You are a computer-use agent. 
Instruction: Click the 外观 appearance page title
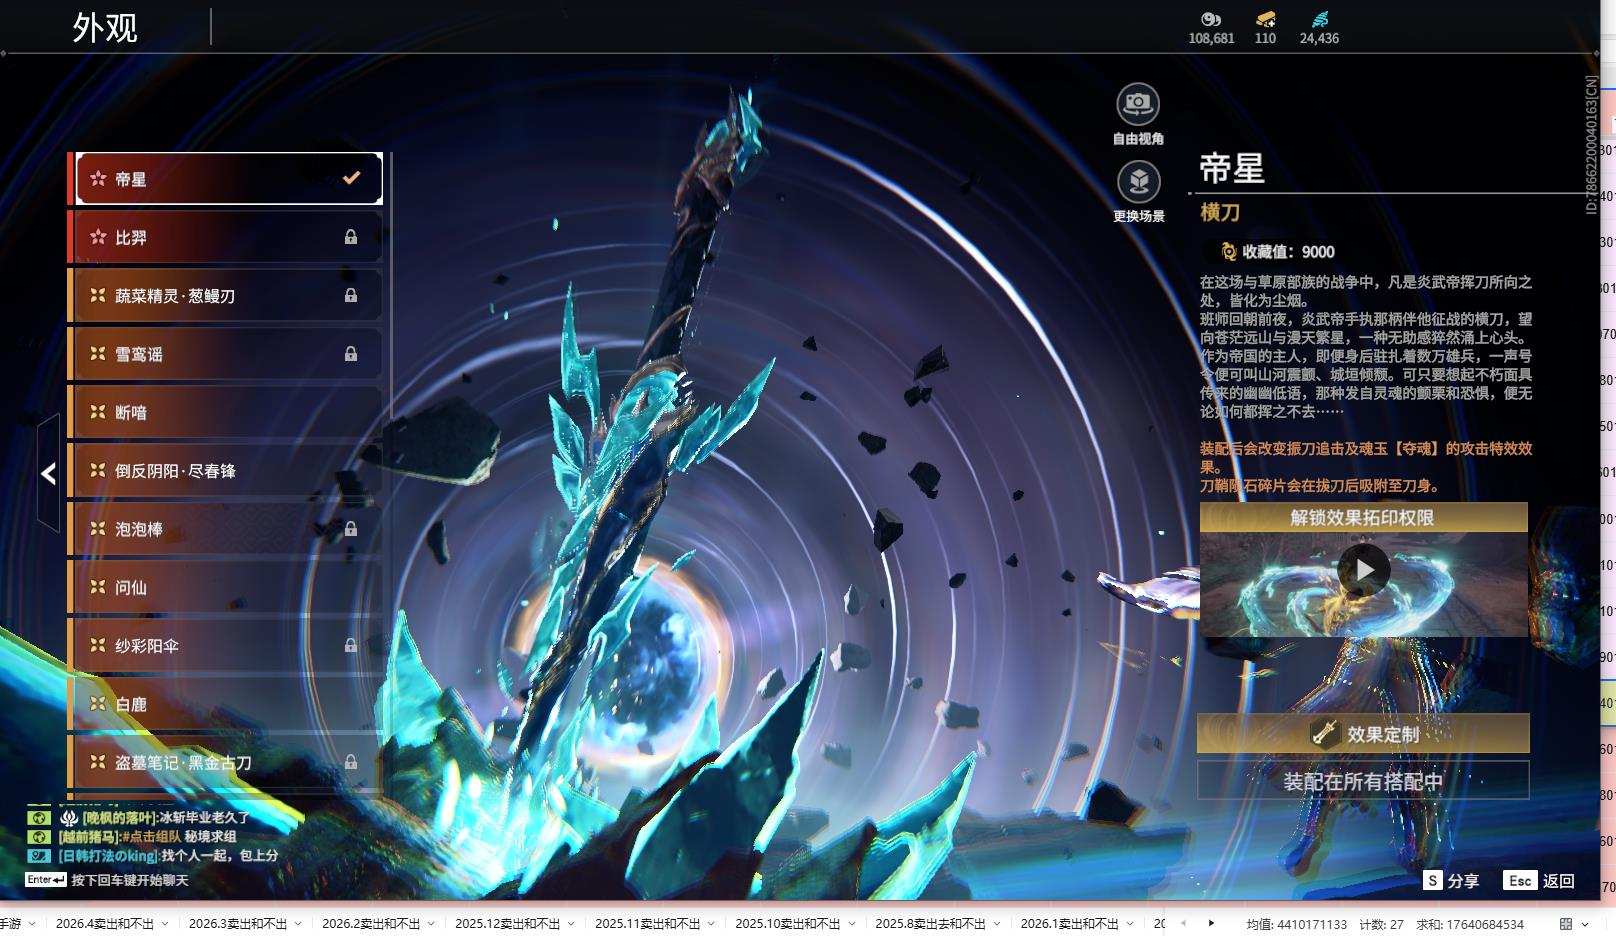[105, 27]
